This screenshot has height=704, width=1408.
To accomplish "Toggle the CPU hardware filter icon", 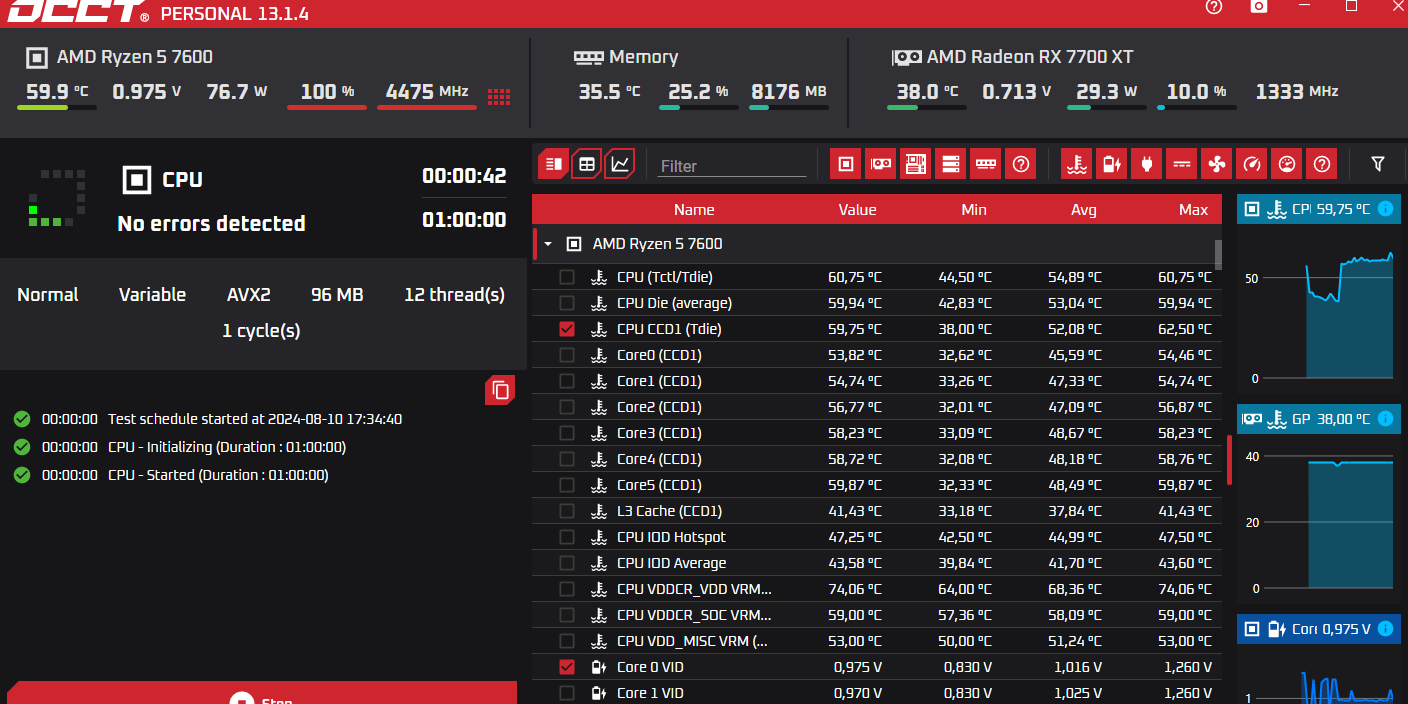I will click(x=846, y=164).
